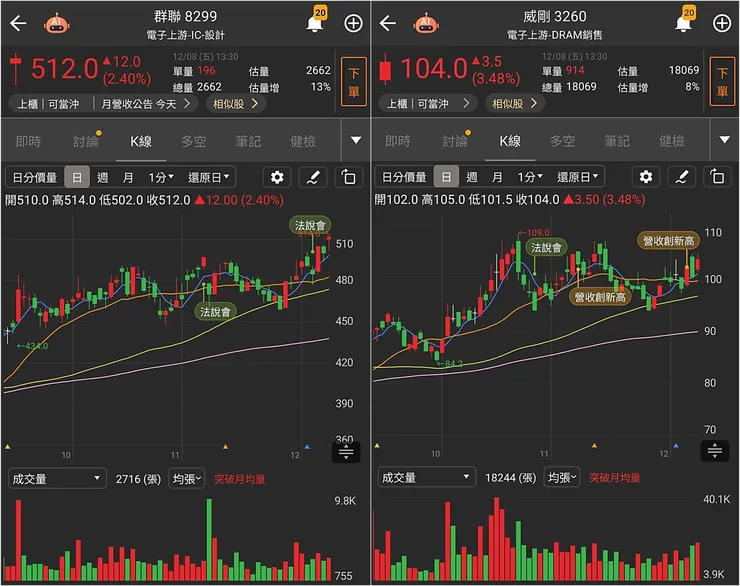Screen dimensions: 740x586
Task: Click the upper 營收創新高 marker on 威剛 chart
Action: point(668,241)
